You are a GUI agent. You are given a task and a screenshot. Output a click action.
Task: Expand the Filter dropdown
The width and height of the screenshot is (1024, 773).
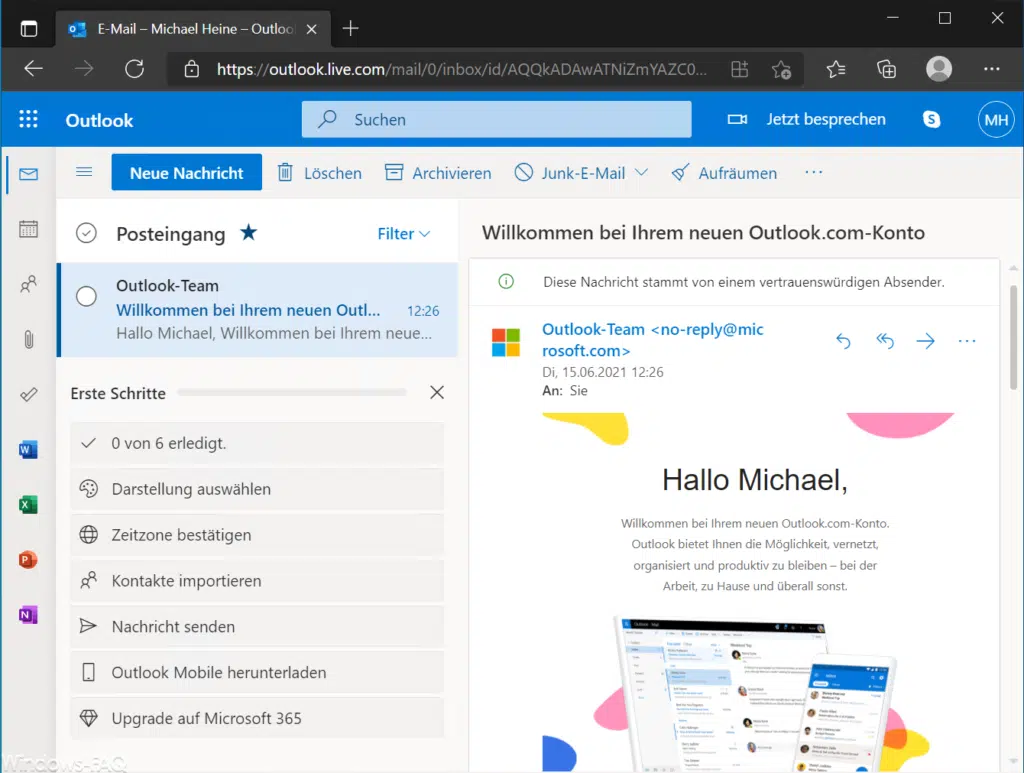(403, 233)
